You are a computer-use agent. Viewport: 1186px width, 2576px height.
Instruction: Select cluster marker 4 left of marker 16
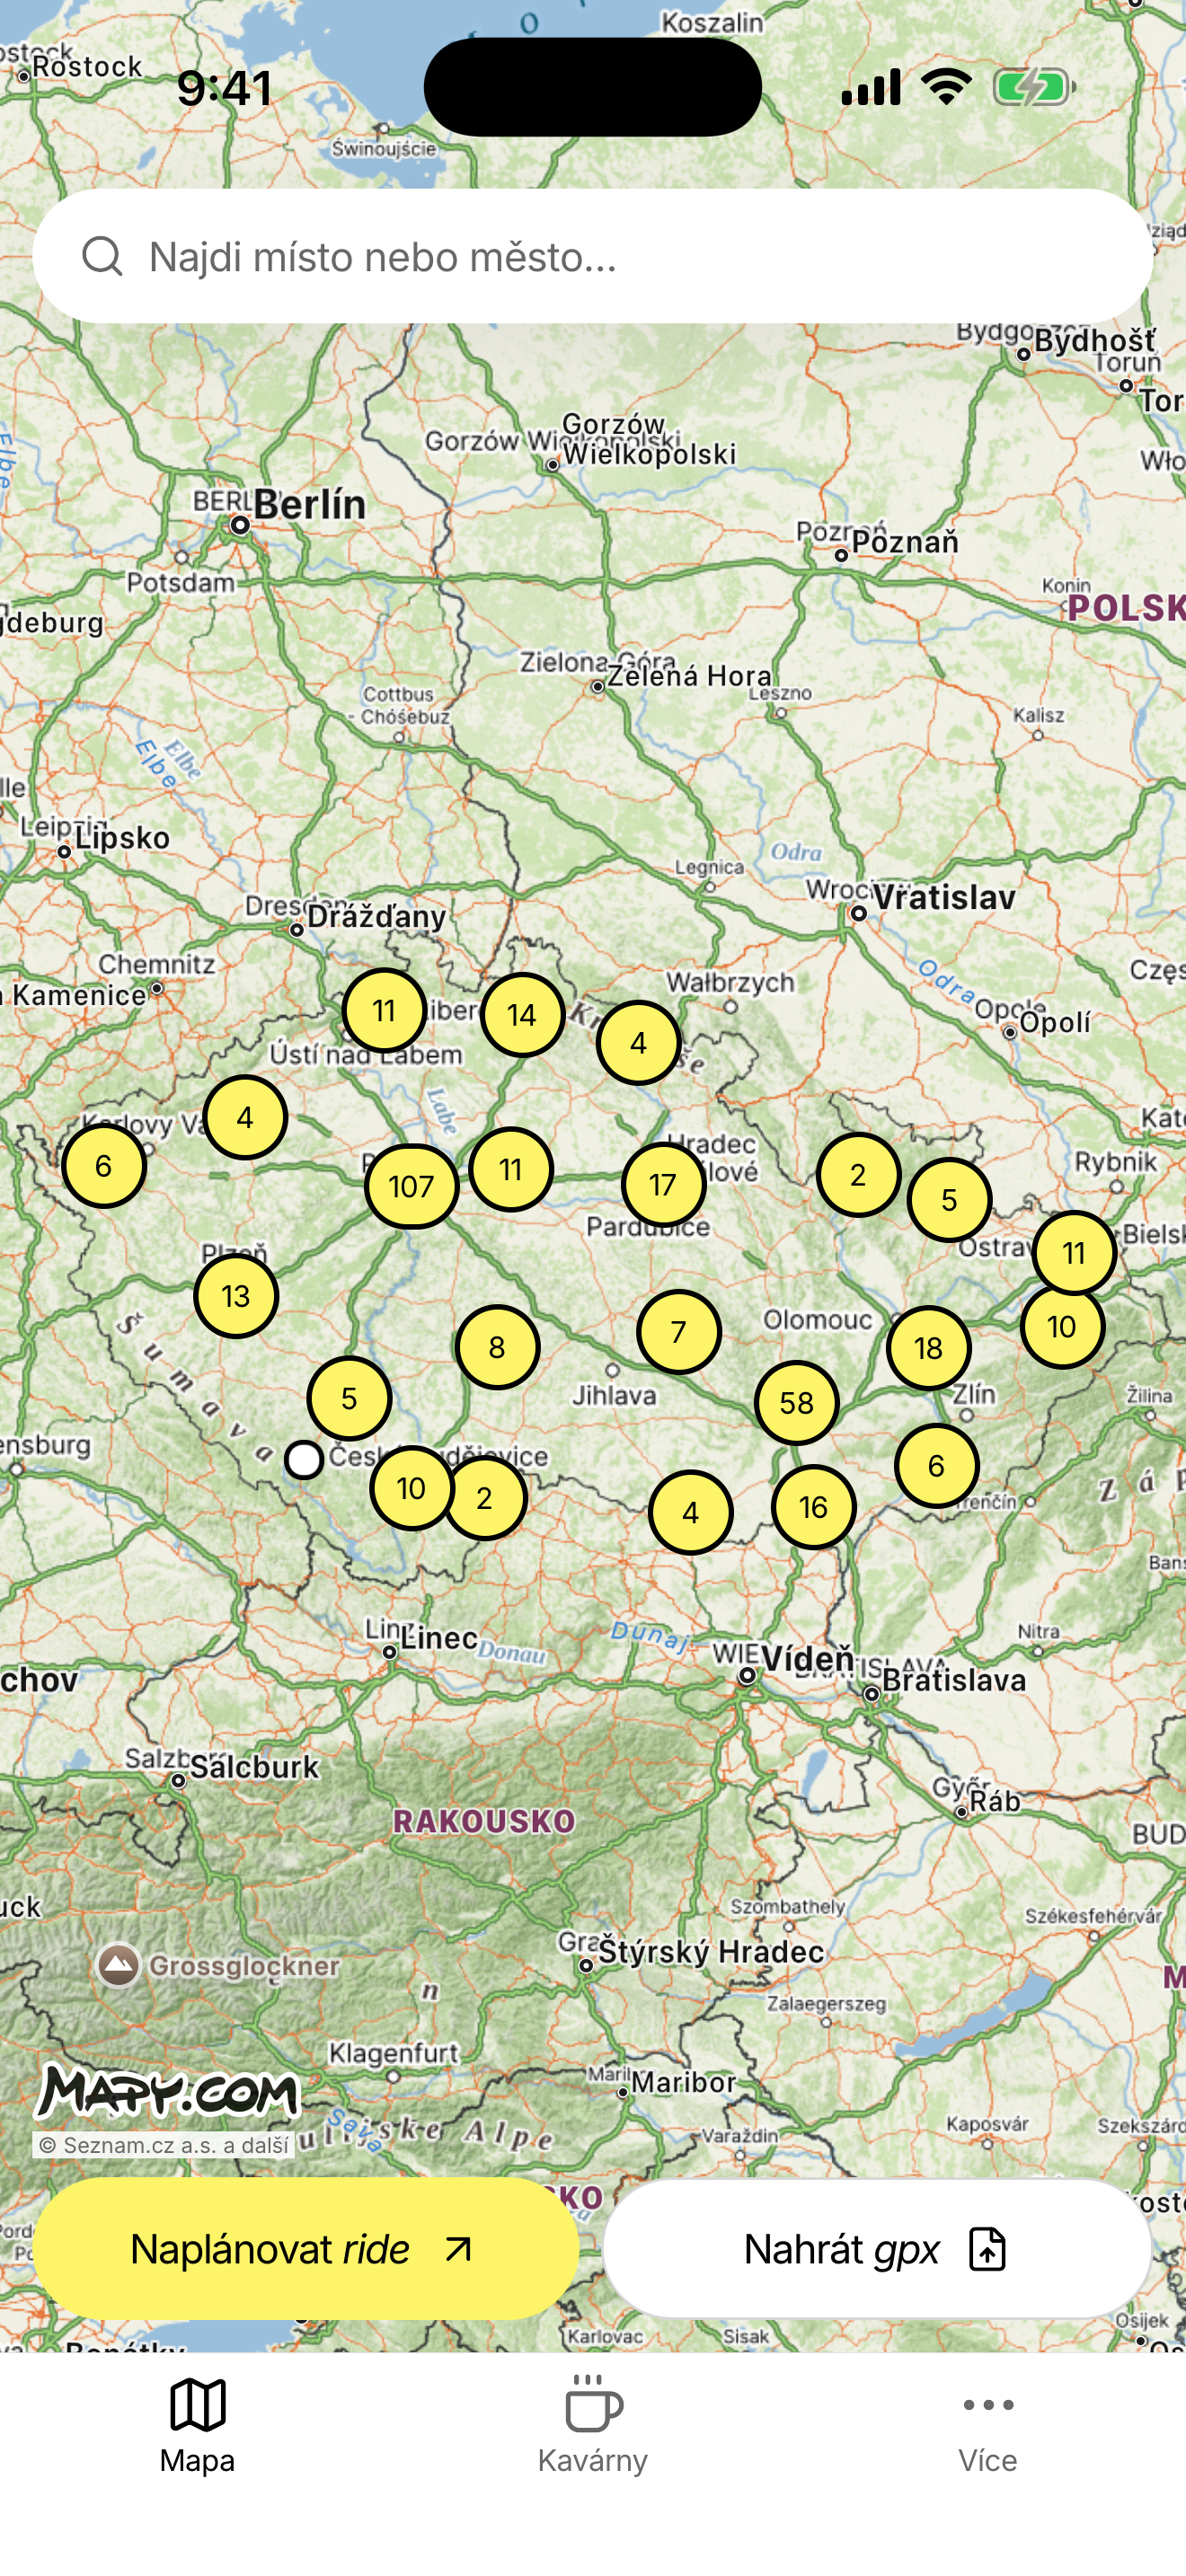point(690,1512)
